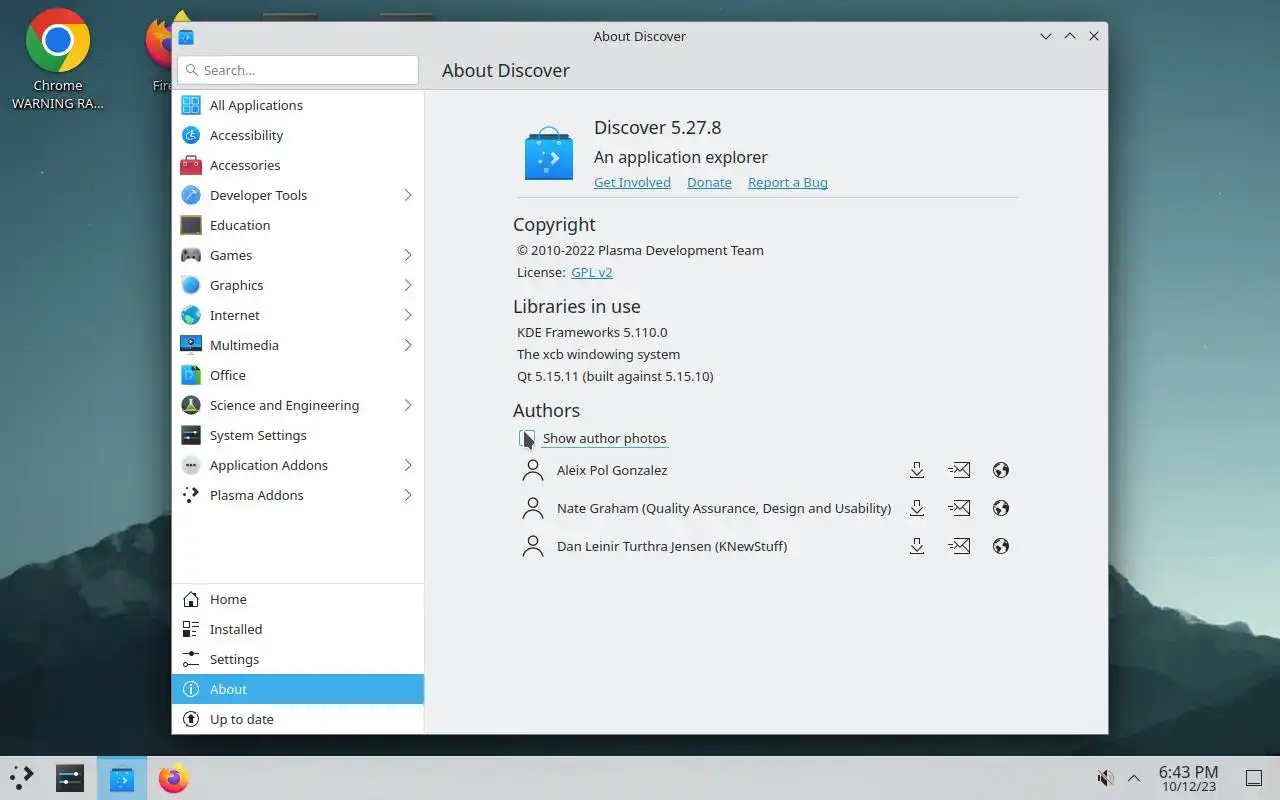The width and height of the screenshot is (1280, 800).
Task: Open the application launcher in taskbar
Action: 22,778
